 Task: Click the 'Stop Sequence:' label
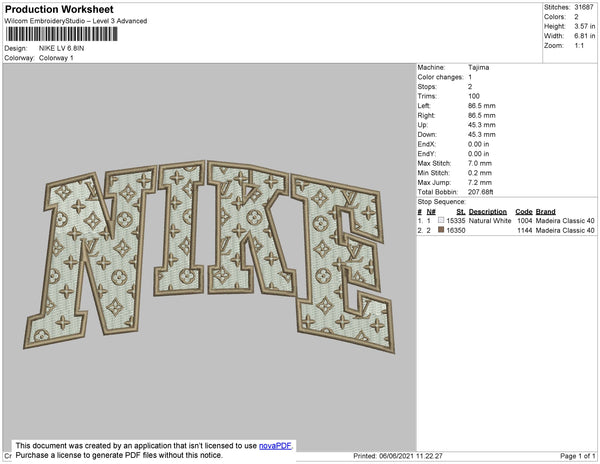(442, 202)
